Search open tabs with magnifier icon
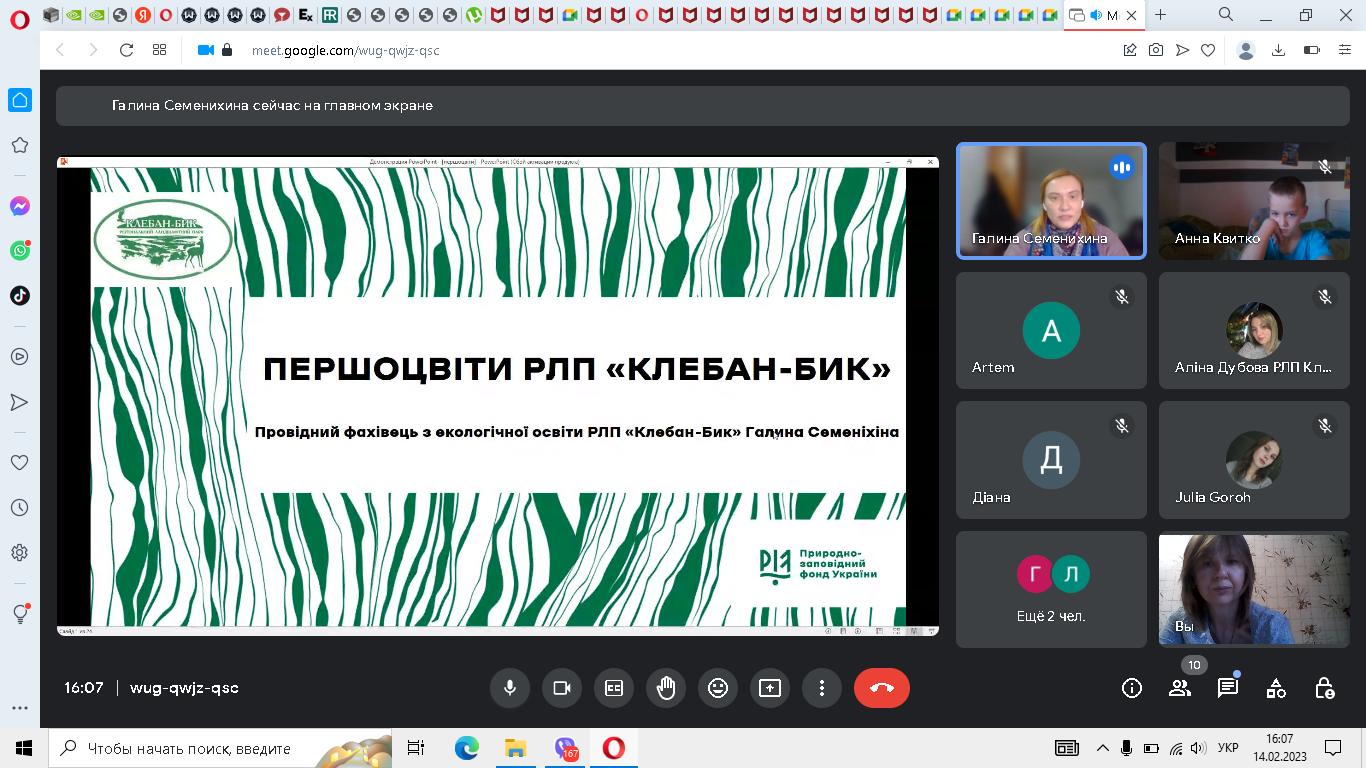Image resolution: width=1366 pixels, height=768 pixels. tap(1226, 15)
